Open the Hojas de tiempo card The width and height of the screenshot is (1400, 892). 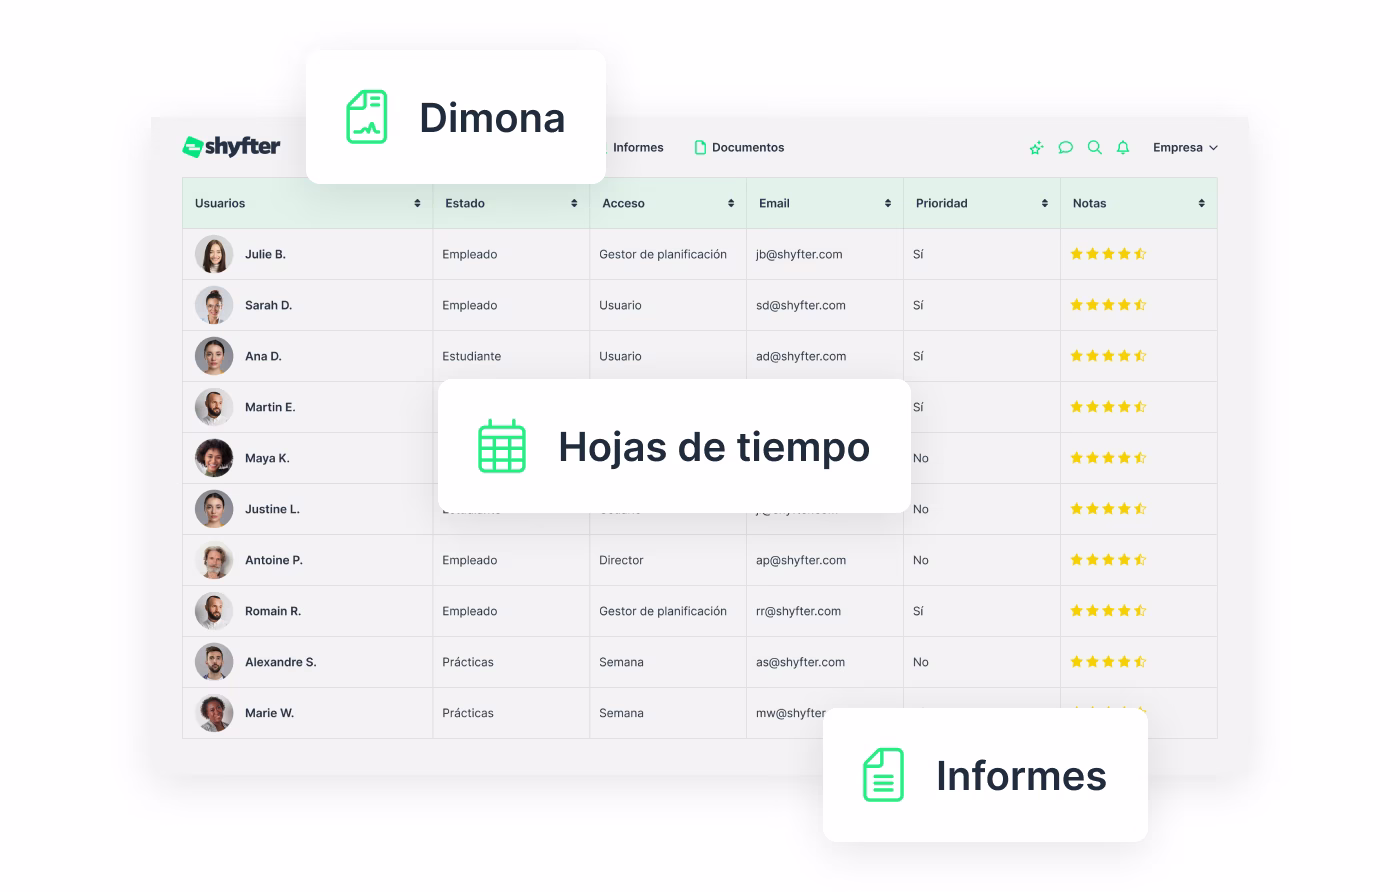[x=674, y=446]
